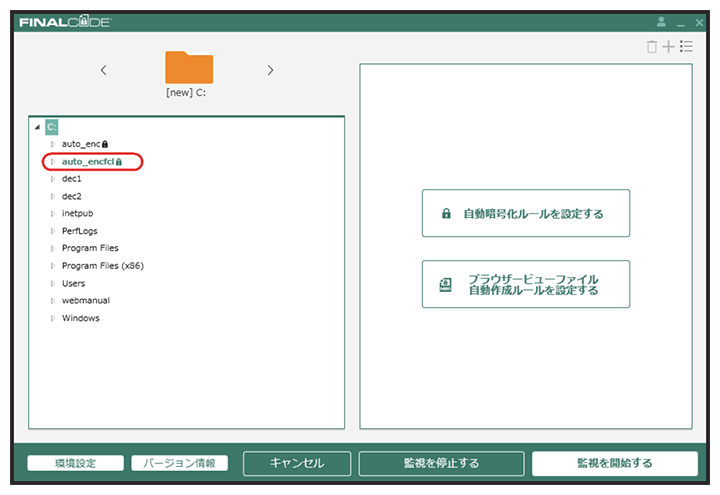Image resolution: width=720 pixels, height=495 pixels.
Task: Click 監視を停止する button
Action: click(441, 463)
